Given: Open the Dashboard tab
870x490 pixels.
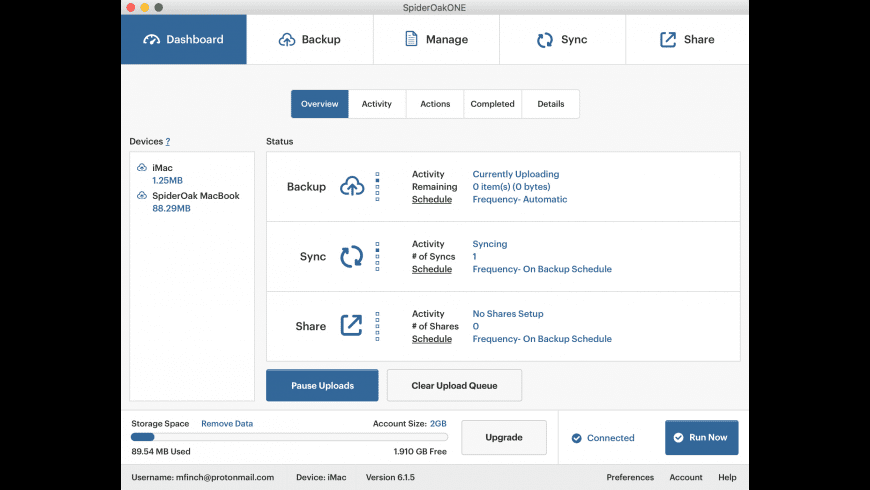Looking at the screenshot, I should 184,39.
